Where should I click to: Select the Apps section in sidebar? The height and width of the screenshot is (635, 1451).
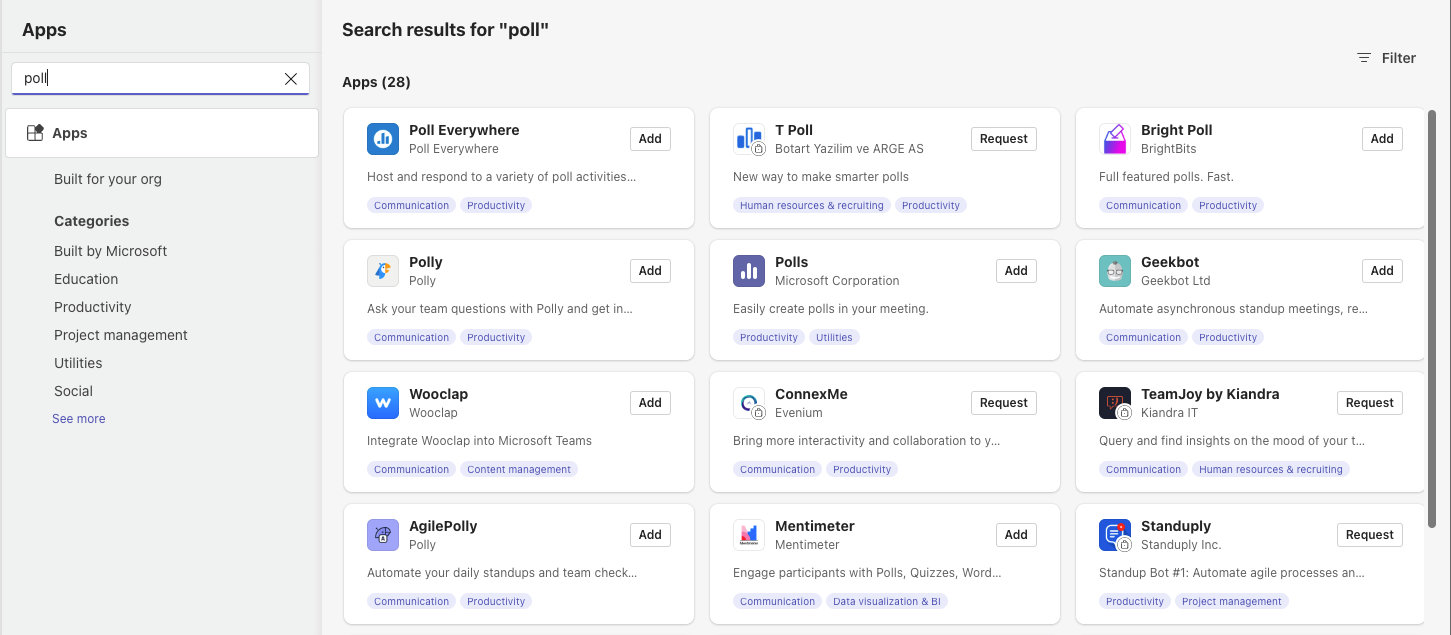pos(162,133)
